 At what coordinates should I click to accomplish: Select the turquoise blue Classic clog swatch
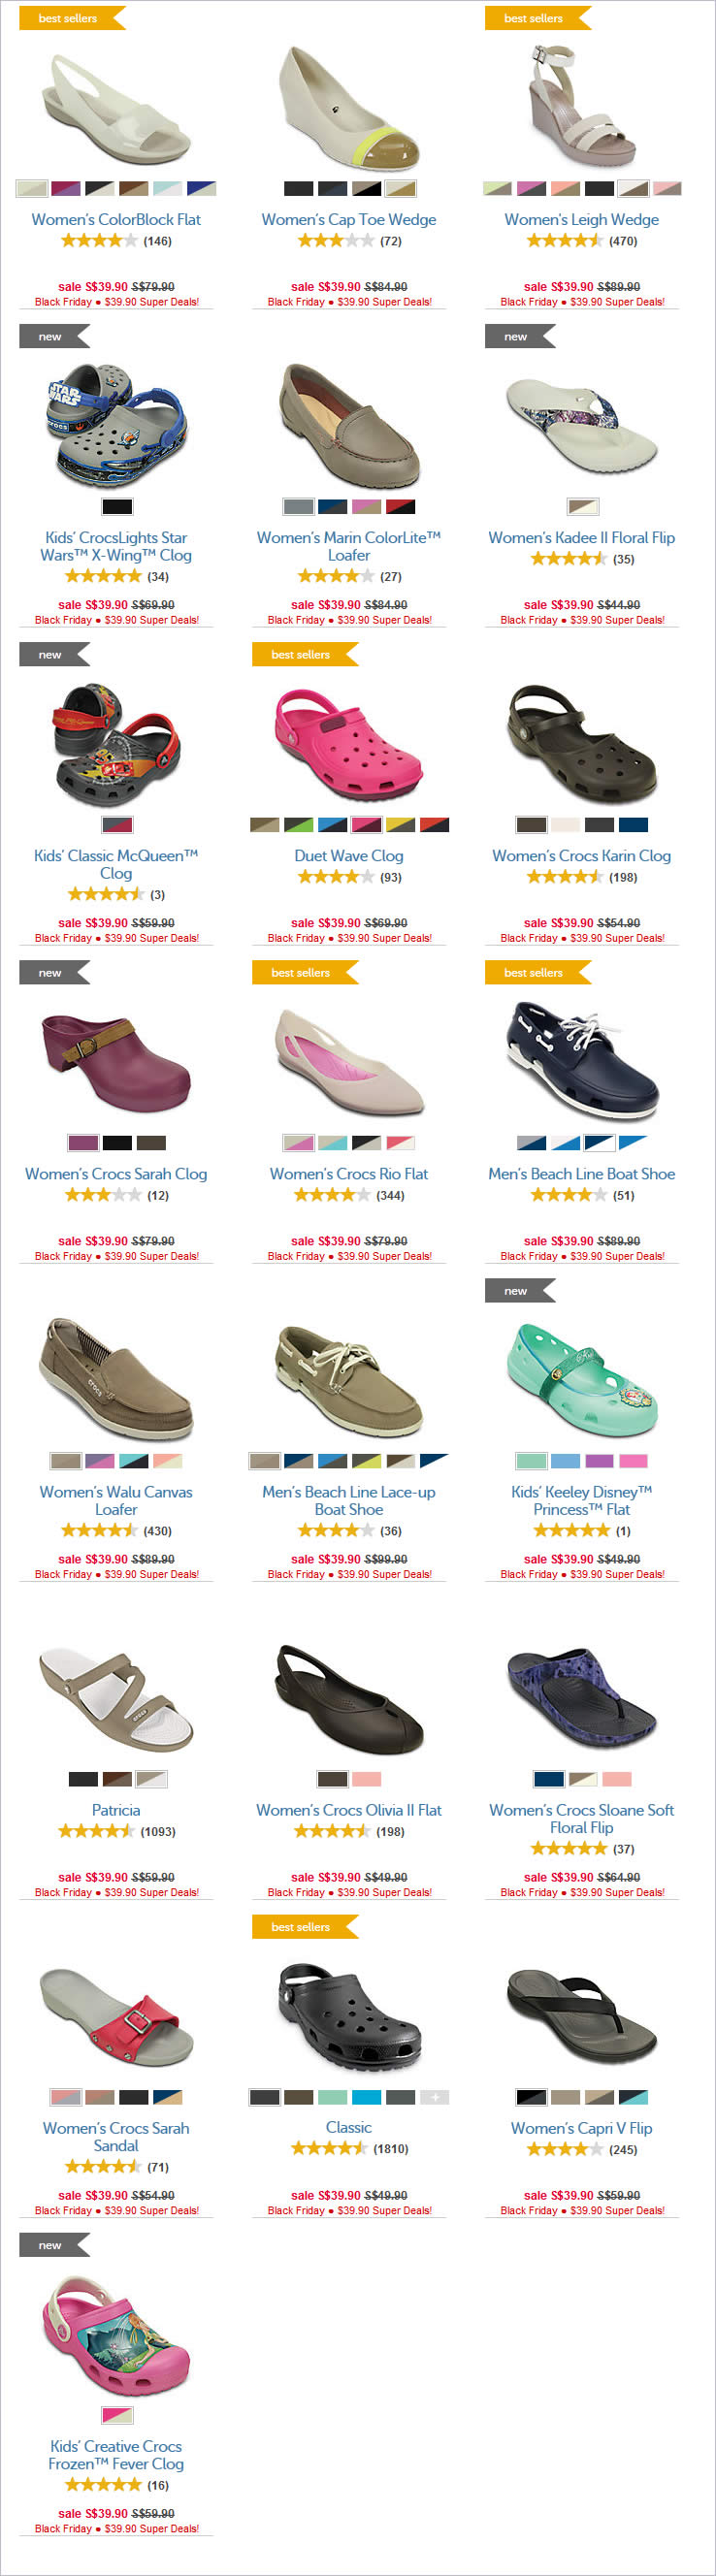point(366,2097)
